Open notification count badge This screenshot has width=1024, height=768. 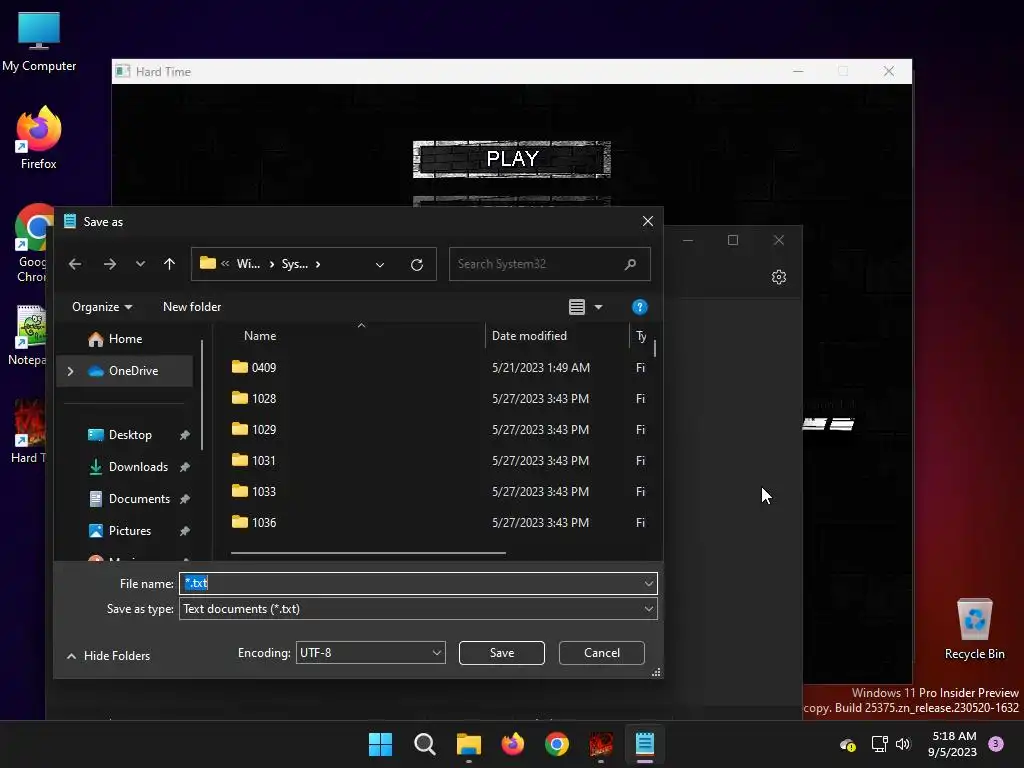pyautogui.click(x=996, y=743)
